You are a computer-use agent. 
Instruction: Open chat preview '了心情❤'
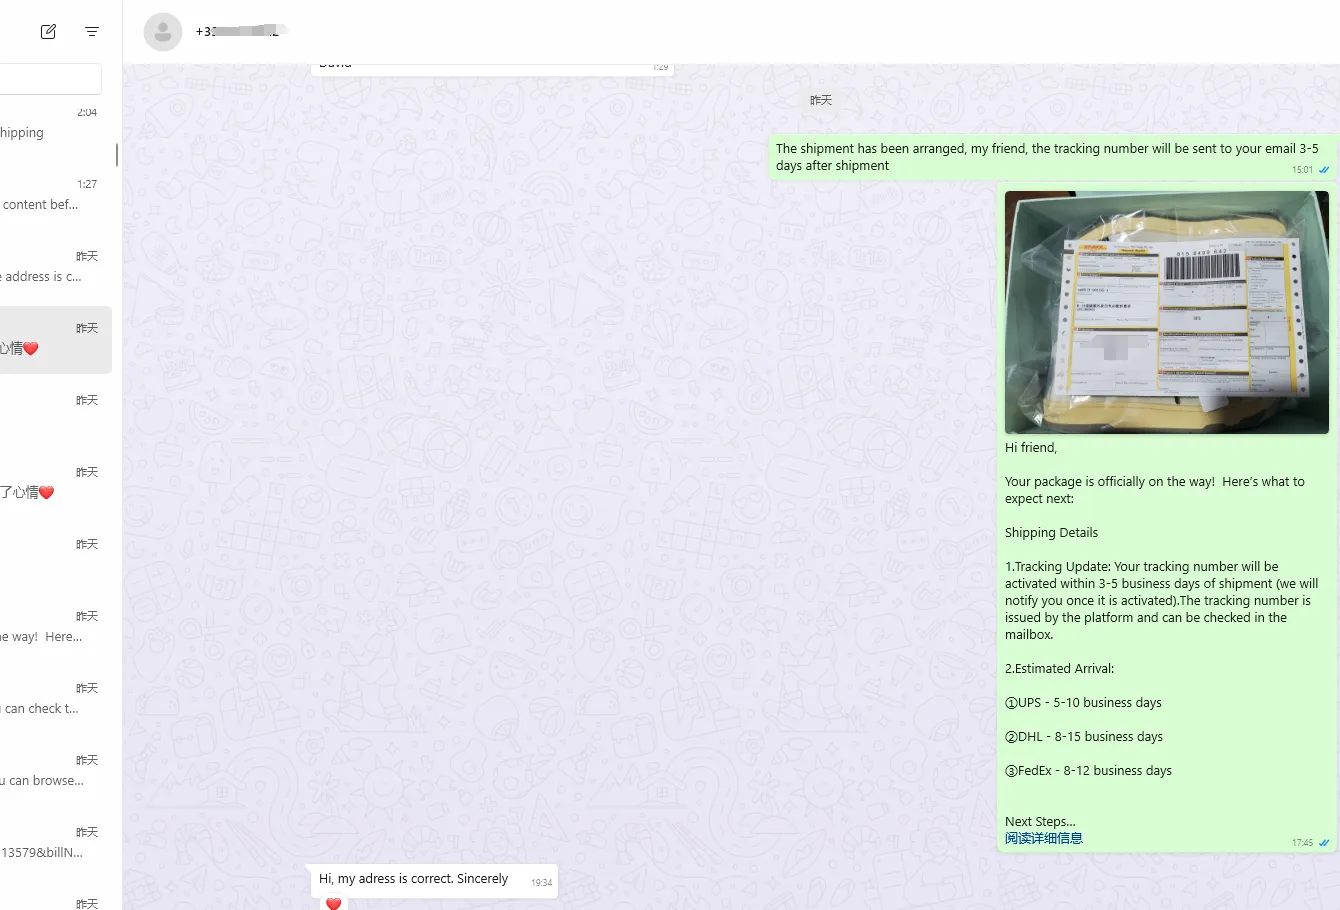click(27, 492)
